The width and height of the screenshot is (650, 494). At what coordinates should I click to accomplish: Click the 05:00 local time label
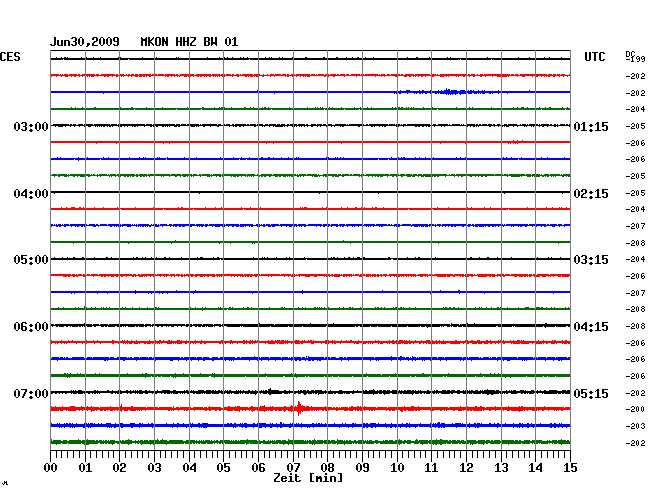point(31,260)
